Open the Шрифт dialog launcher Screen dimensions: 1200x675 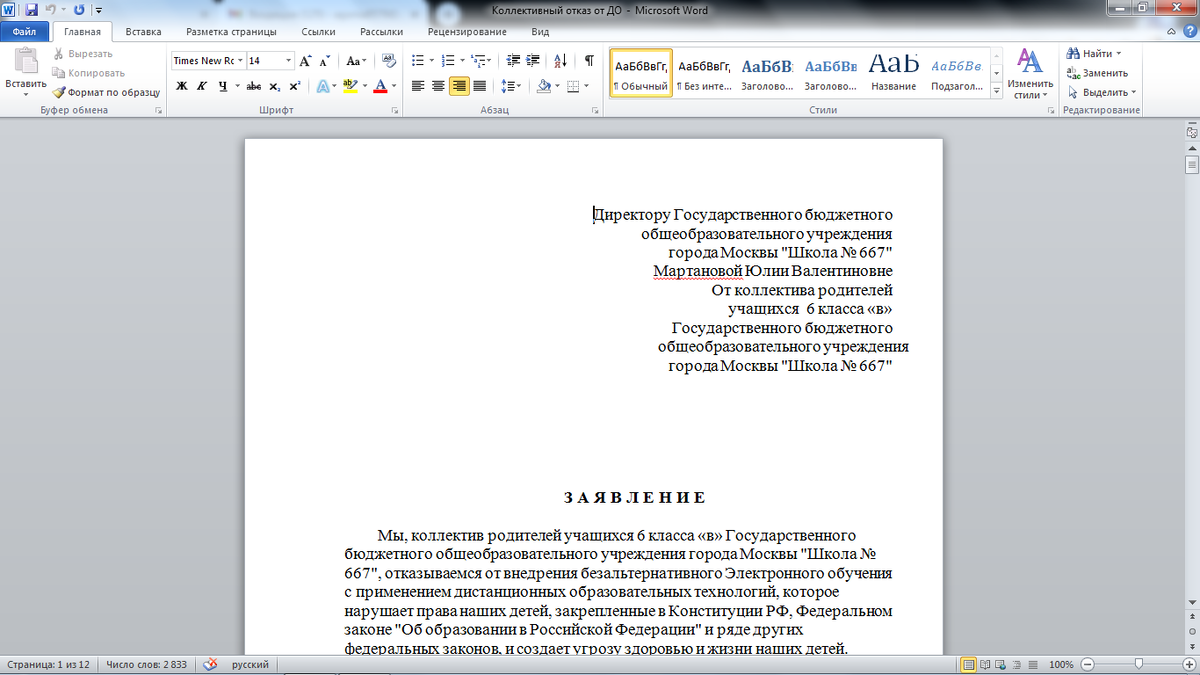coord(397,111)
